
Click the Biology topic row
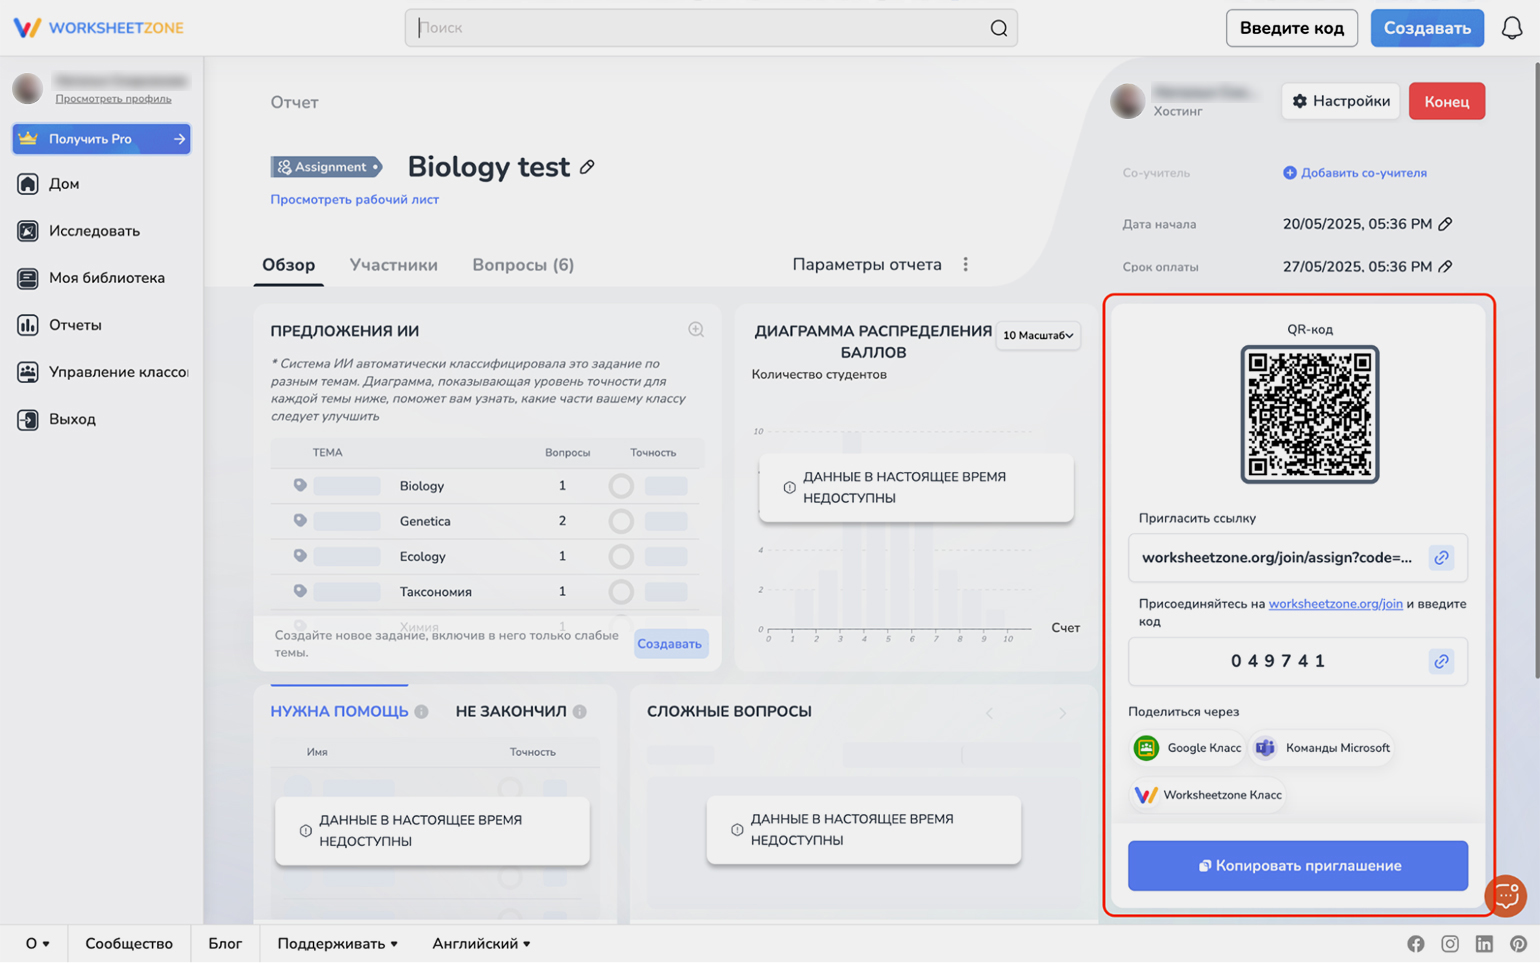(487, 486)
